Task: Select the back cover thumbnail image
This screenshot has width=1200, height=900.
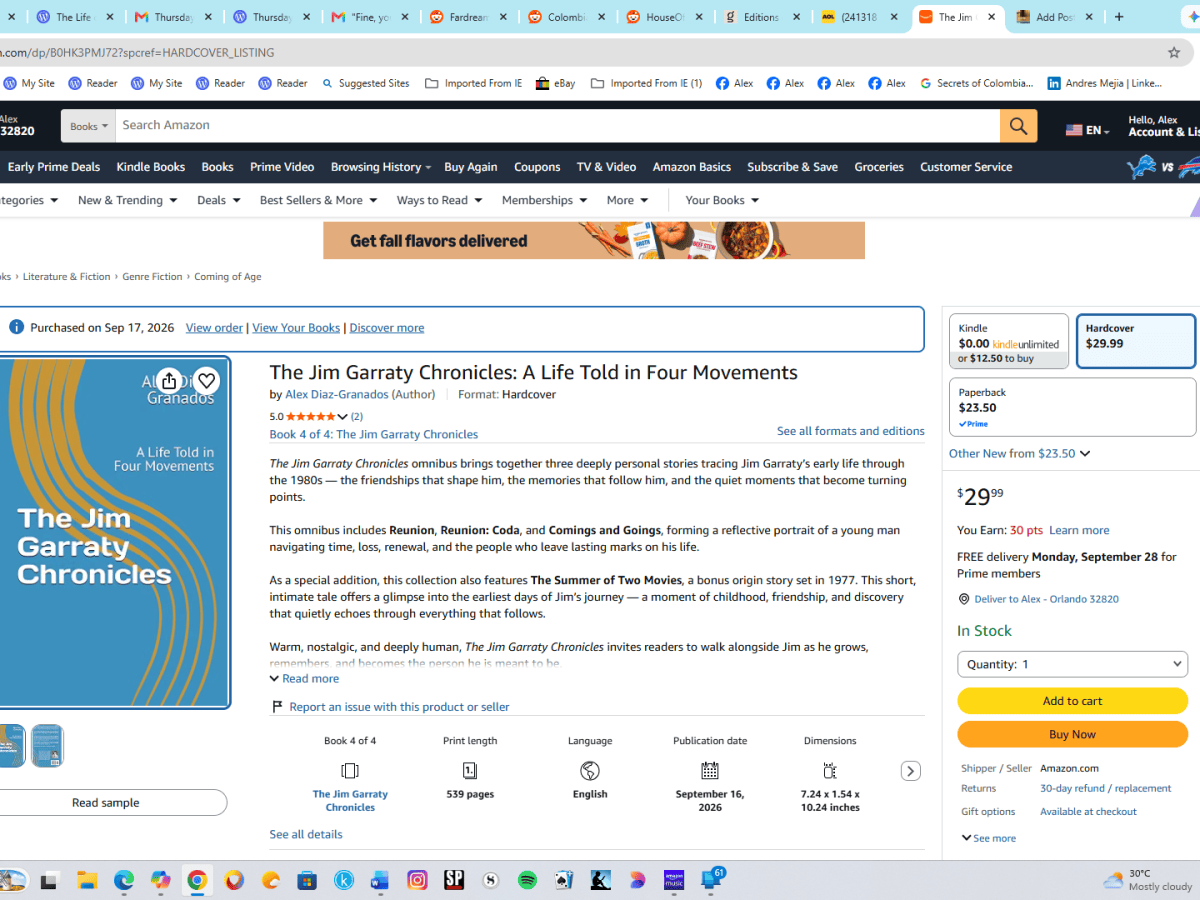Action: (47, 746)
